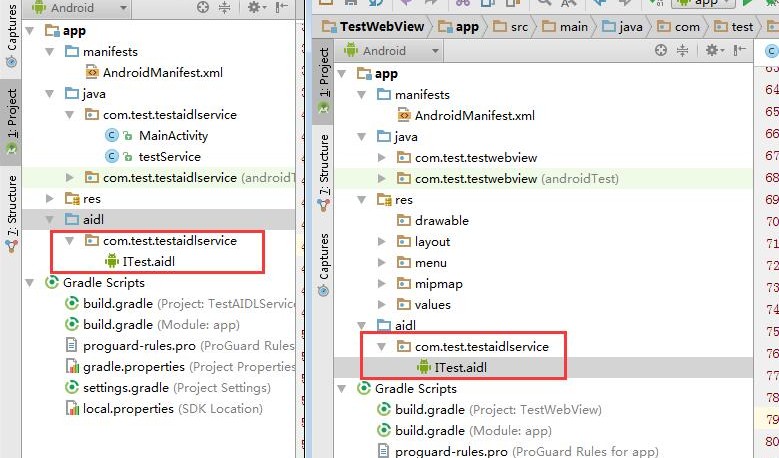Viewport: 779px width, 458px height.
Task: Click app breadcrumb in navigation bar
Action: click(459, 26)
